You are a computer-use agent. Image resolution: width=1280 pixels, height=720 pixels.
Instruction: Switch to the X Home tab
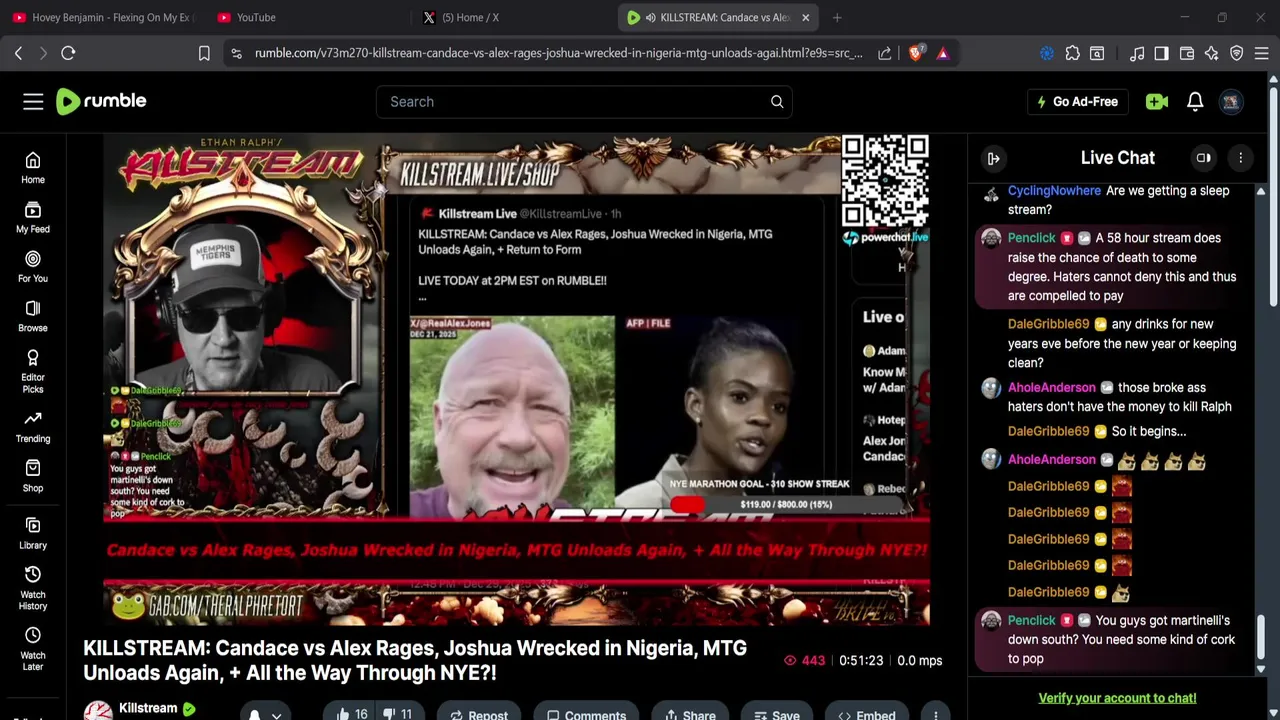[511, 17]
